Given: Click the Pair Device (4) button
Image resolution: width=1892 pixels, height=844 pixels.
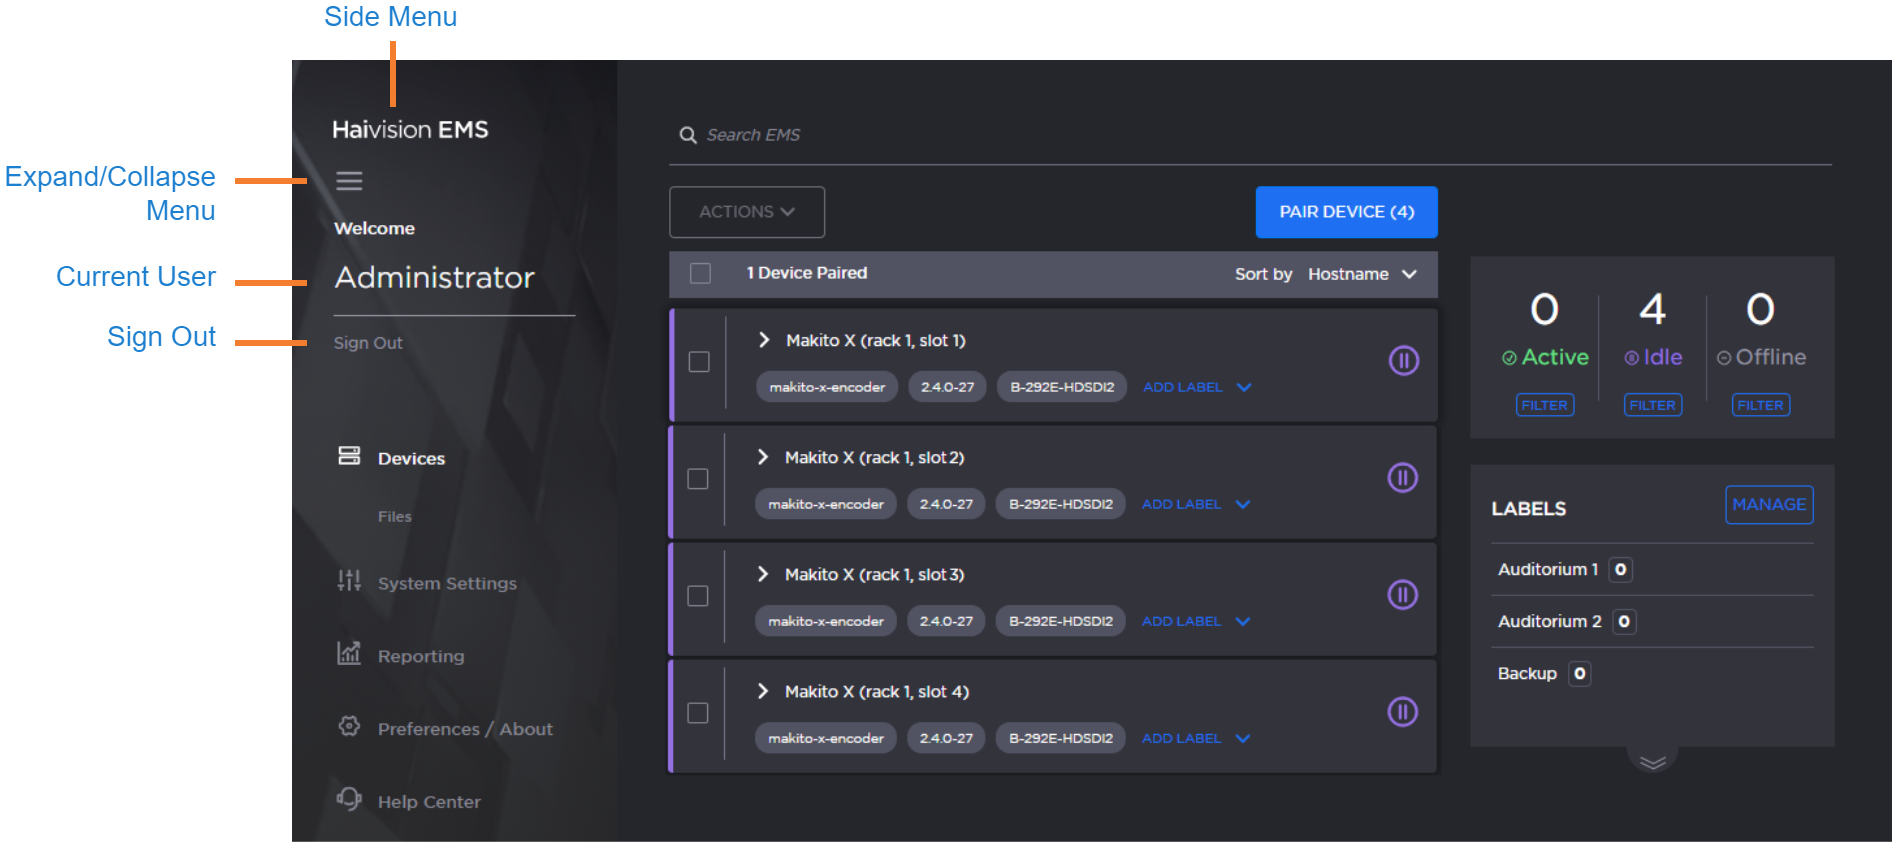Looking at the screenshot, I should click(1346, 212).
